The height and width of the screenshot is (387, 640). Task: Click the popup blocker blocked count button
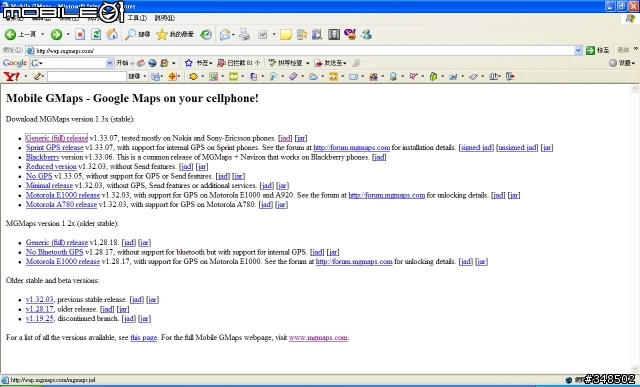[x=239, y=63]
